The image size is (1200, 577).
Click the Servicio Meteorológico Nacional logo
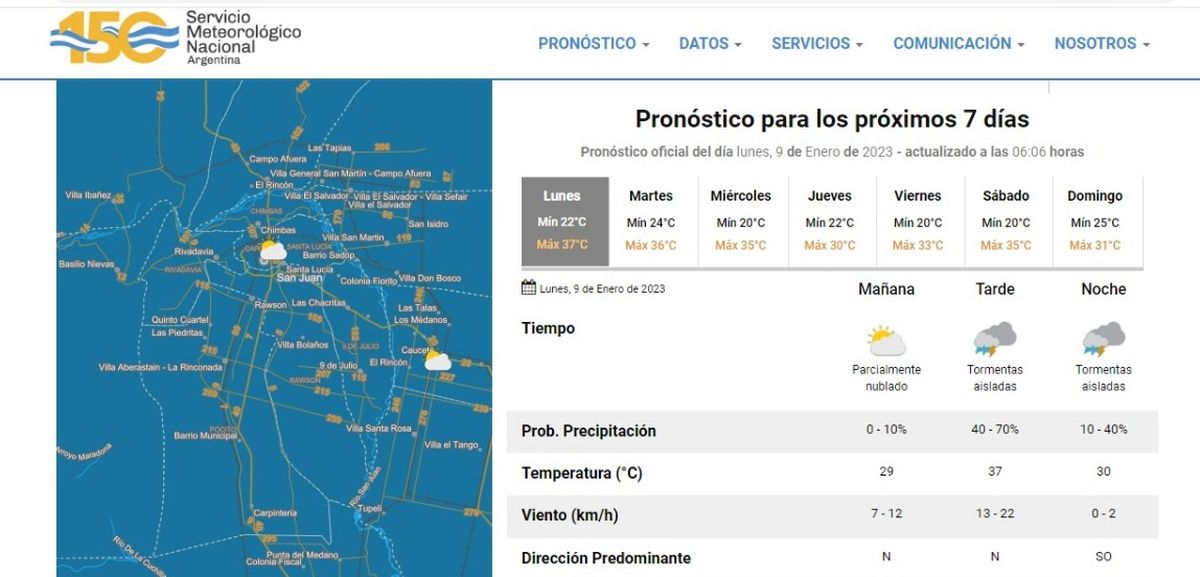175,38
